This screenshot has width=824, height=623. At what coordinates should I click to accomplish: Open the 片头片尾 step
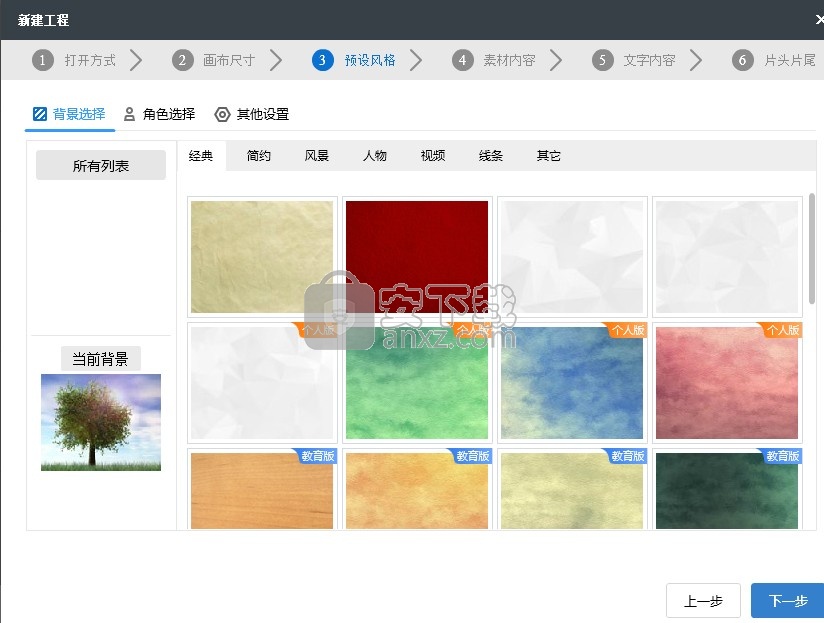[x=790, y=60]
